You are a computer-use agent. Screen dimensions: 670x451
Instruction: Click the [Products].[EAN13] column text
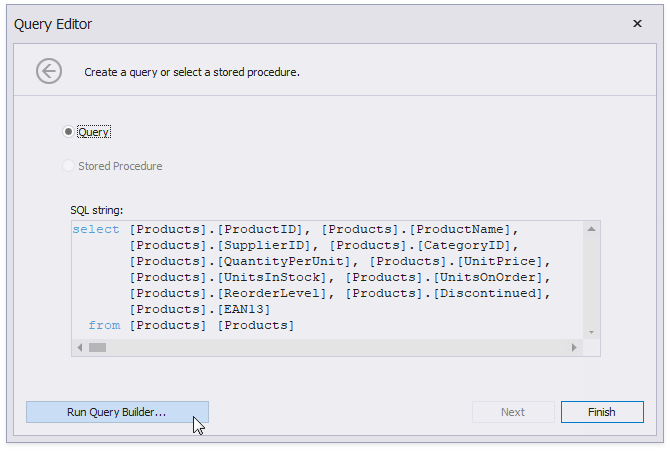pyautogui.click(x=200, y=310)
